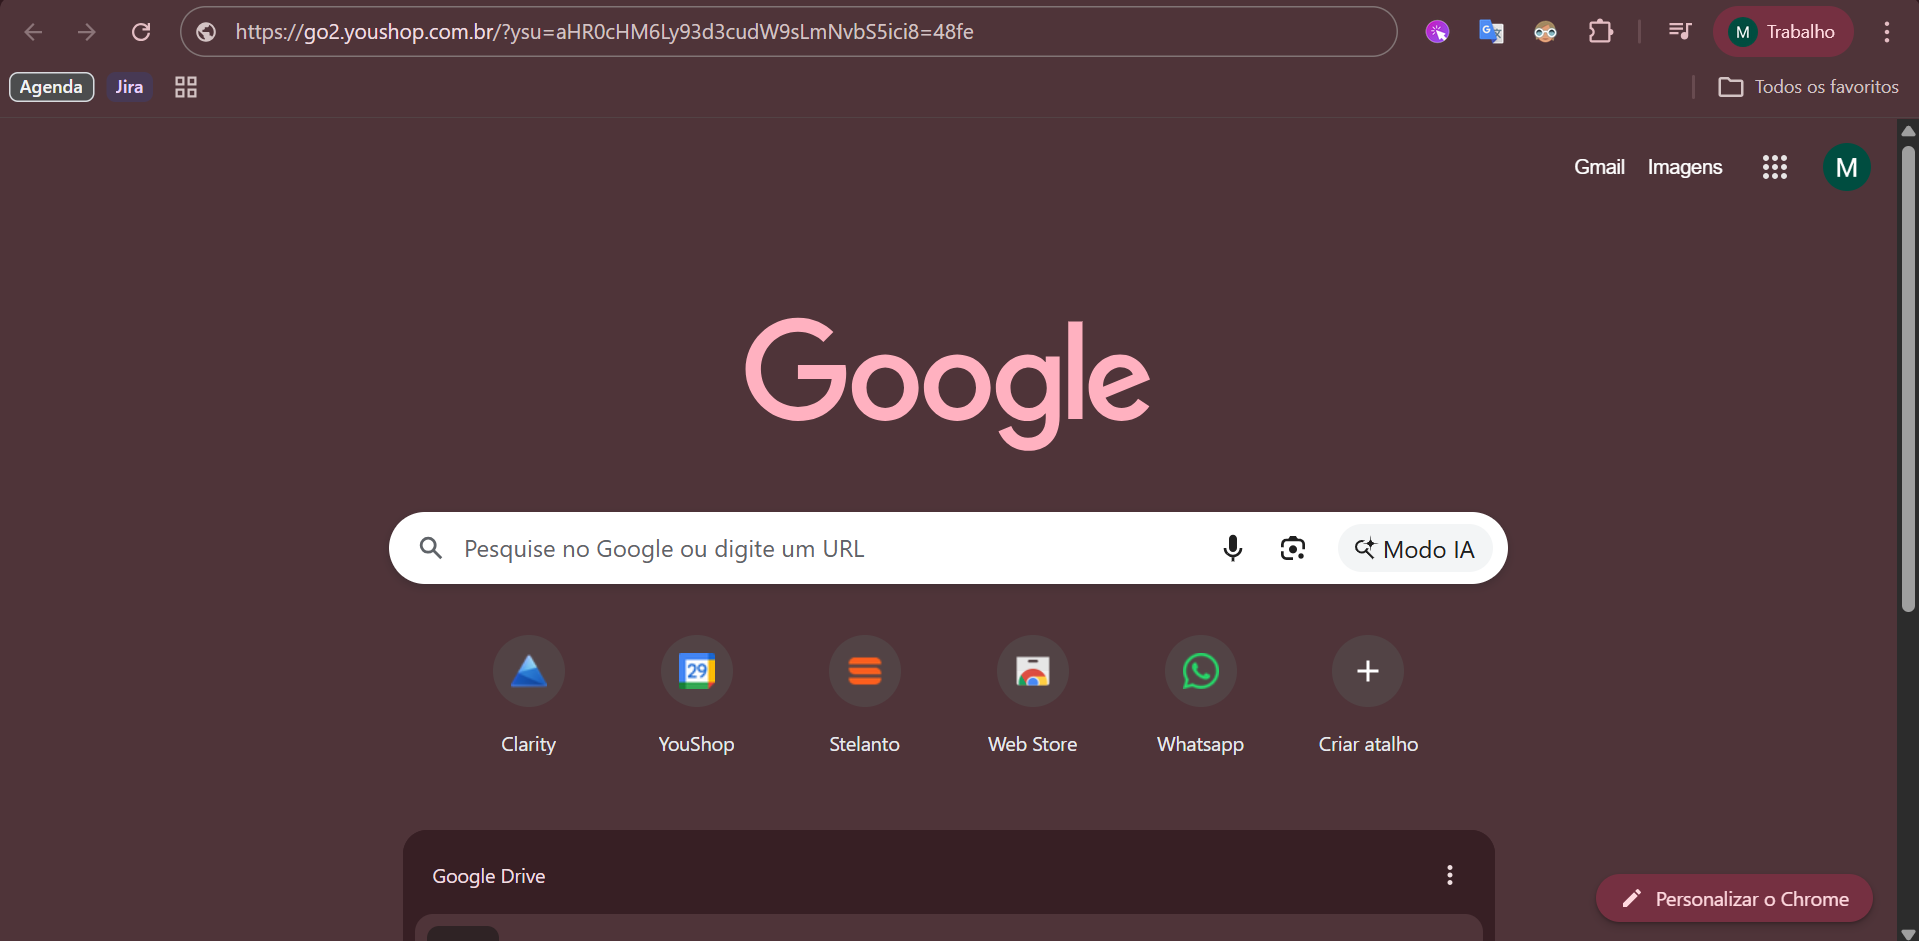Click Criar atalho plus button
Viewport: 1919px width, 941px height.
click(x=1368, y=671)
